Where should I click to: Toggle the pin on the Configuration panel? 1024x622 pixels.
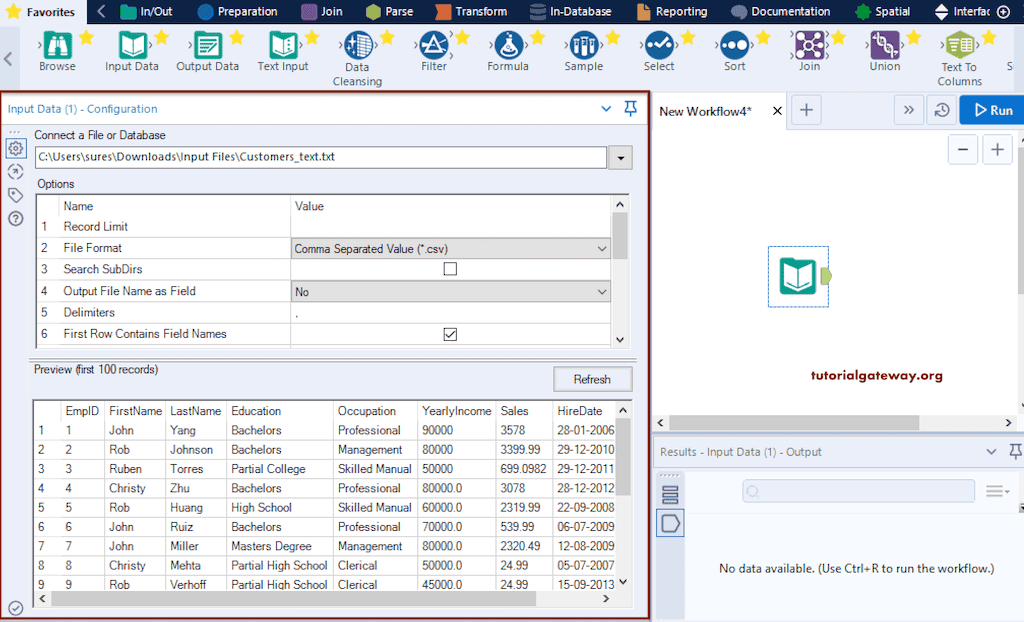pyautogui.click(x=630, y=108)
